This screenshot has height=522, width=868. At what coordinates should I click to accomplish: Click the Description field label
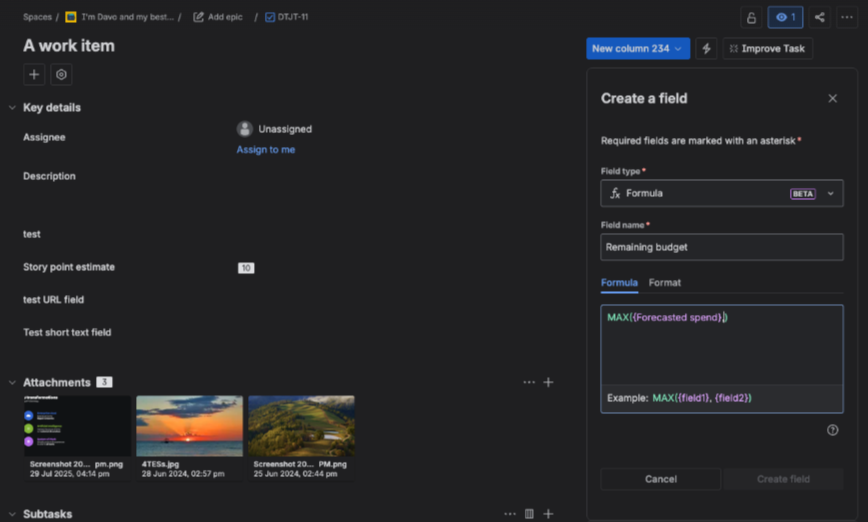[49, 176]
